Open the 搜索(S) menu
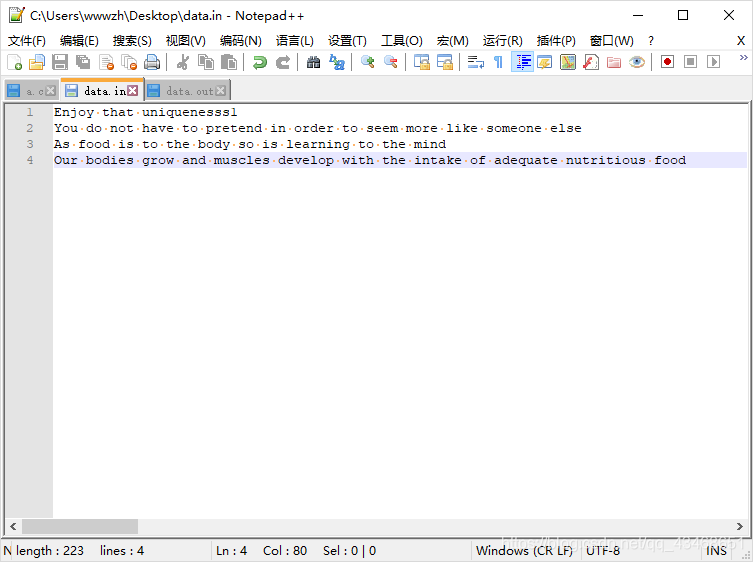753x562 pixels. [x=132, y=41]
